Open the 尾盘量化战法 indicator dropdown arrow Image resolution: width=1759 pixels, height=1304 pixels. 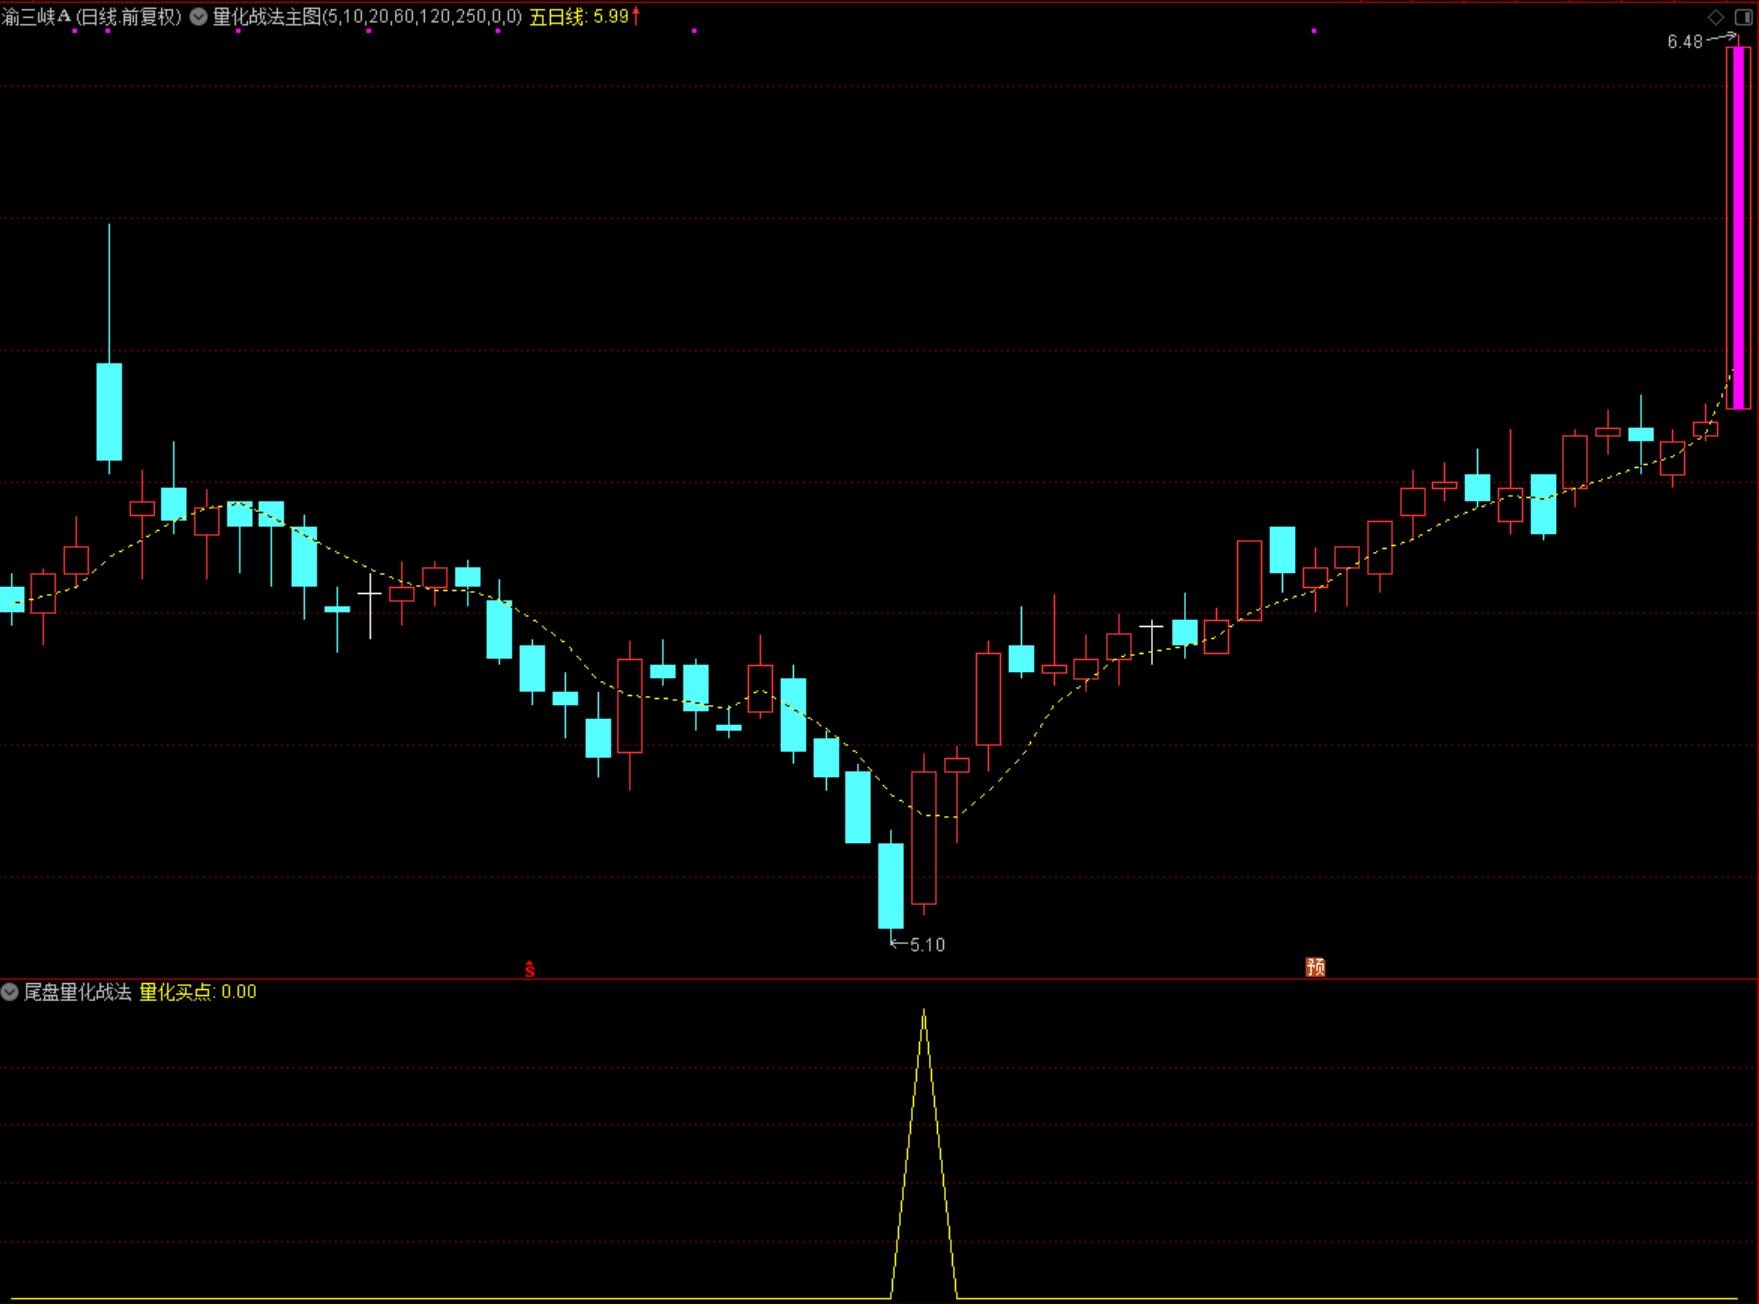(10, 992)
